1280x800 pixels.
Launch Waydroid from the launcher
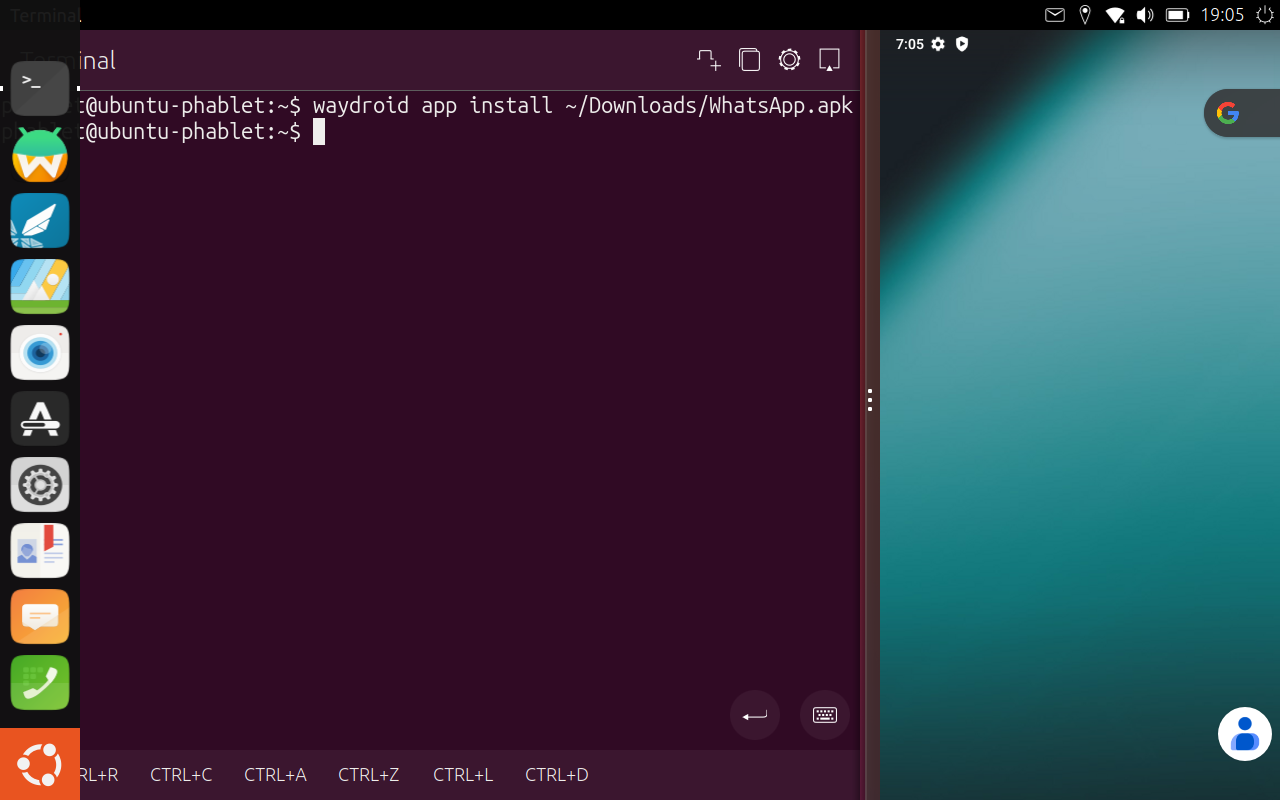coord(40,155)
